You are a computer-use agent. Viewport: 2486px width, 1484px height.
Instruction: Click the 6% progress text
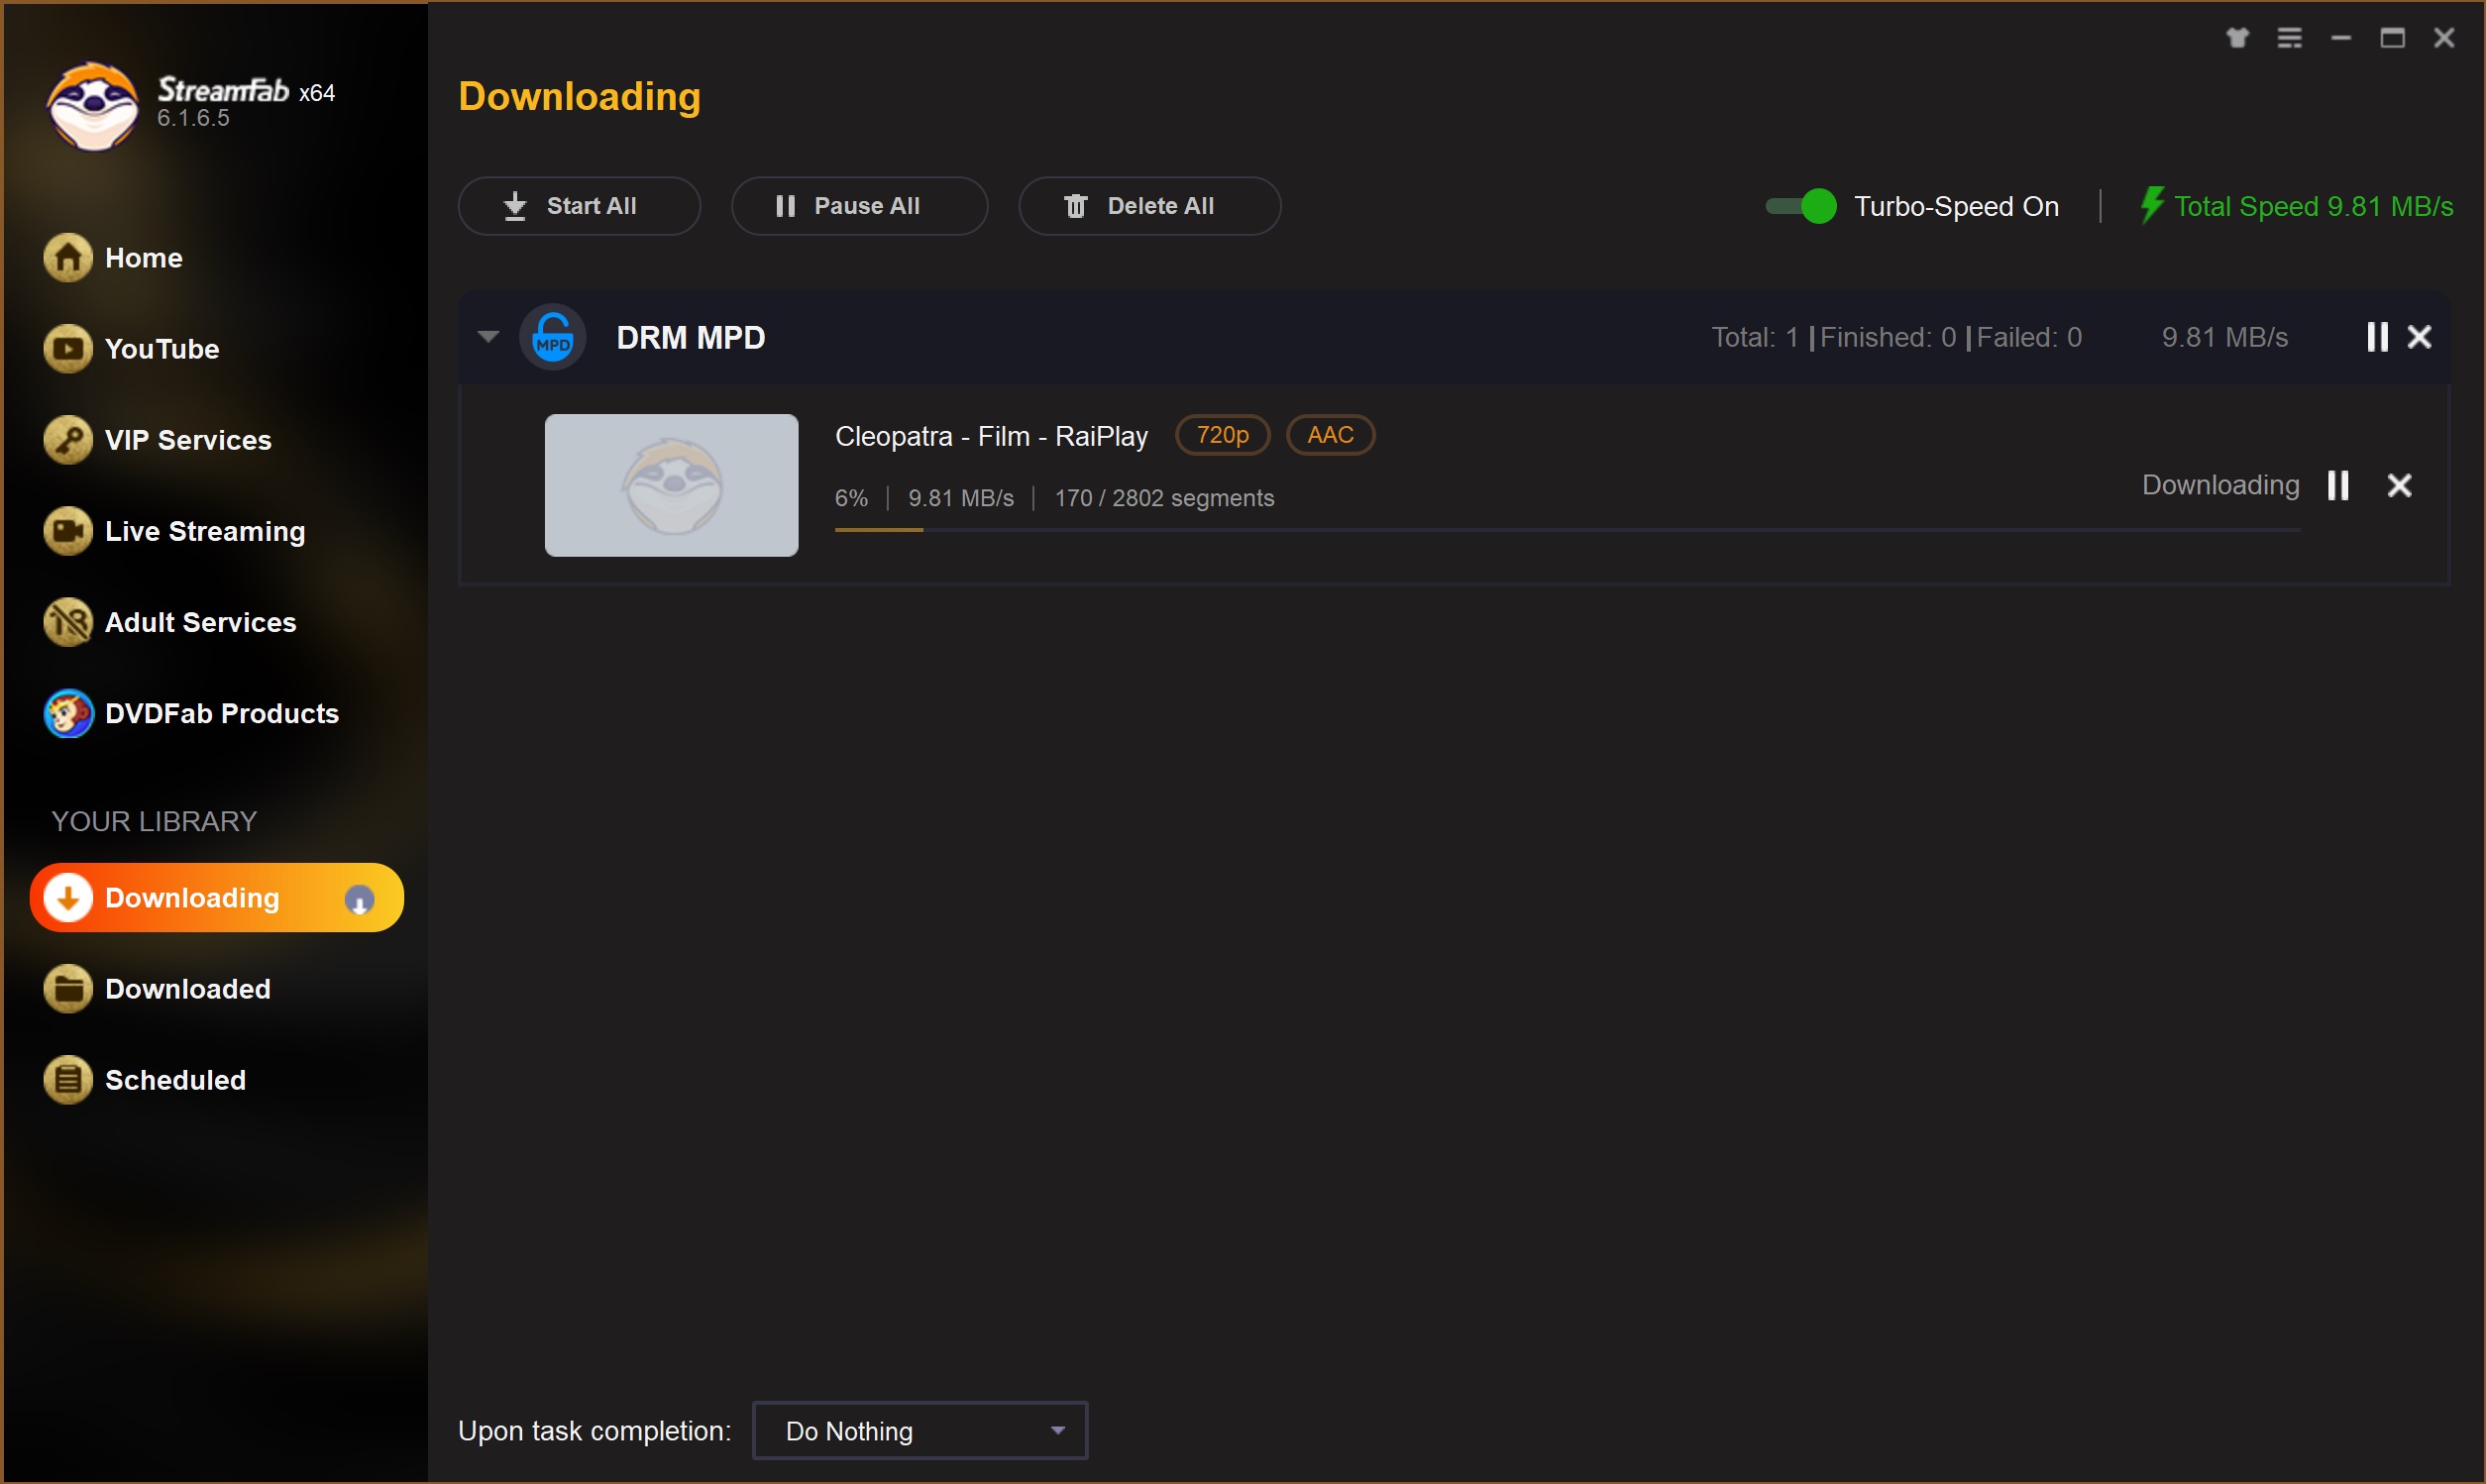[851, 498]
